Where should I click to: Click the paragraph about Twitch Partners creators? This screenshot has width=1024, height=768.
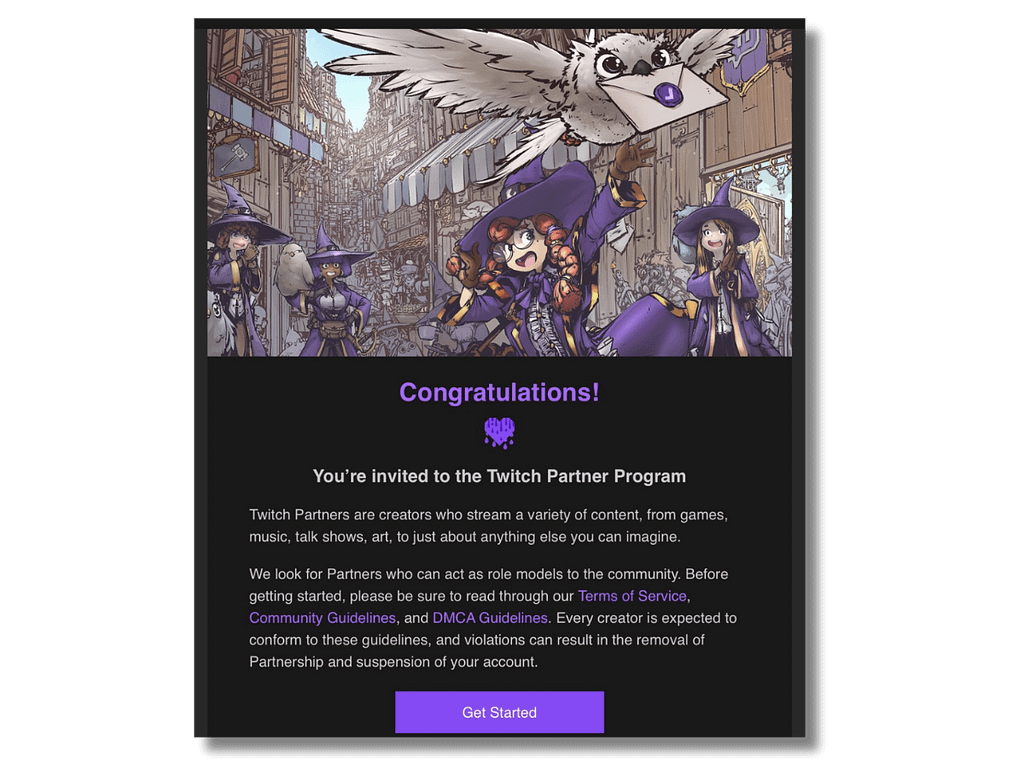[488, 526]
